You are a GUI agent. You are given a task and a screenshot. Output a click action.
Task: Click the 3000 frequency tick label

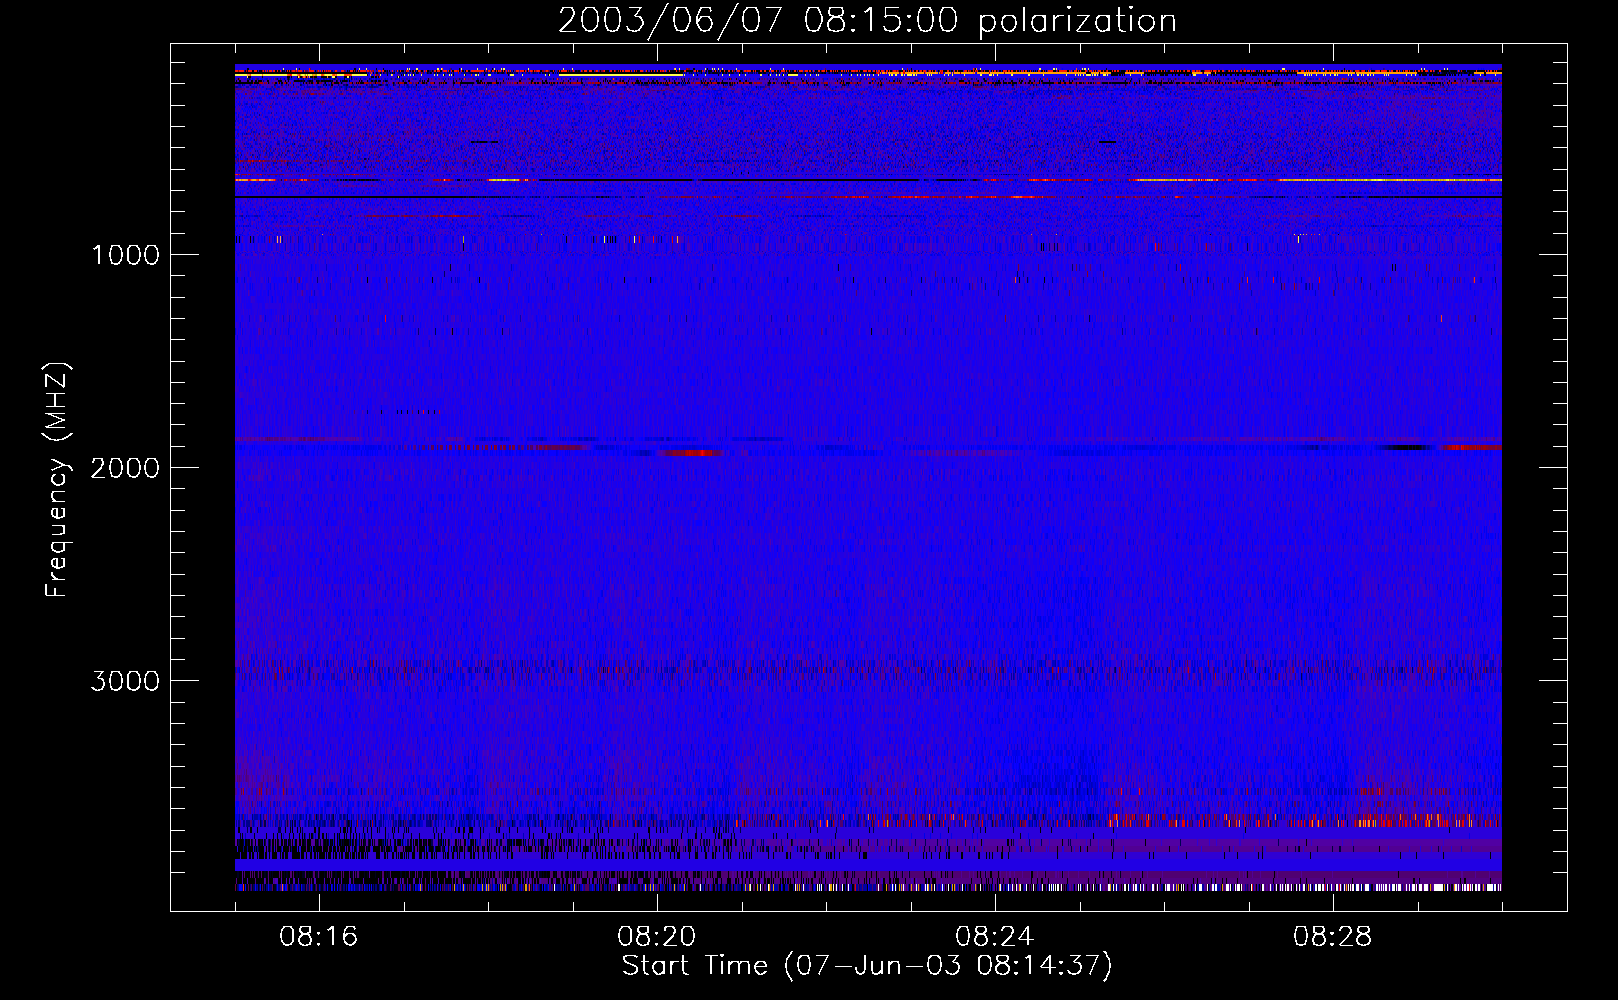tap(125, 681)
